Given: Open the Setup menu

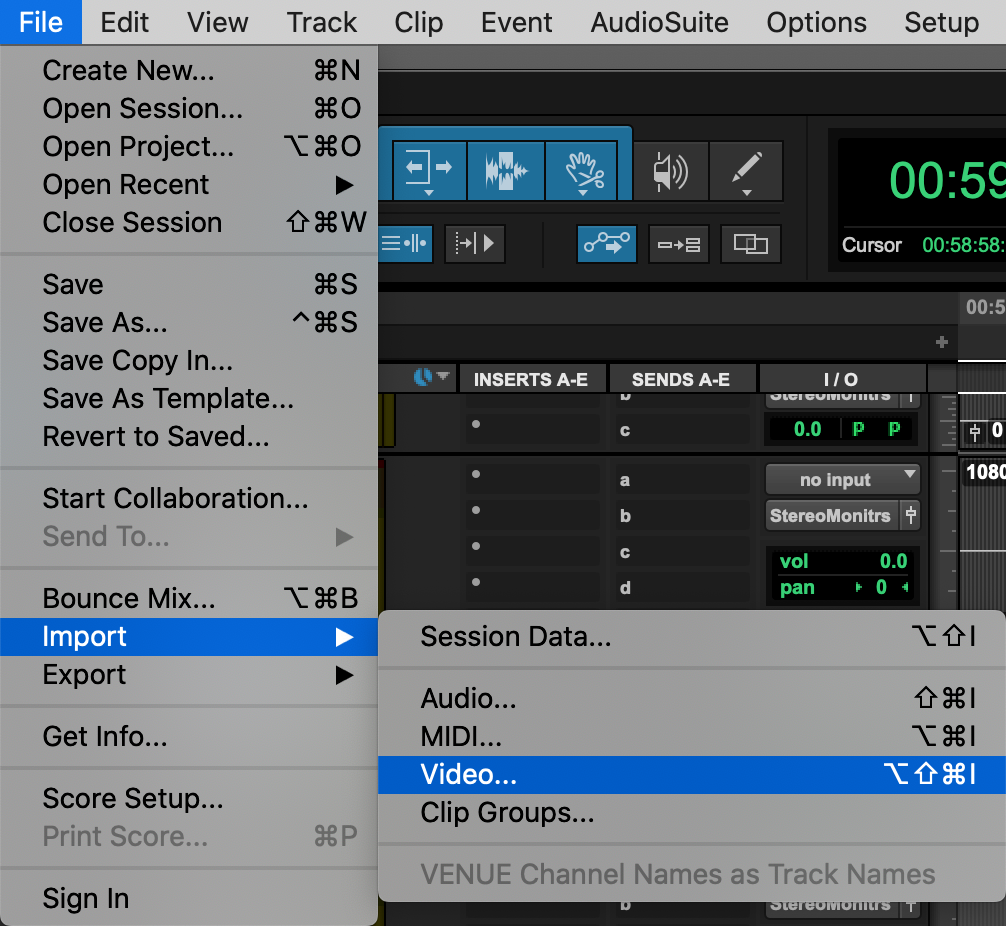Looking at the screenshot, I should pos(941,22).
